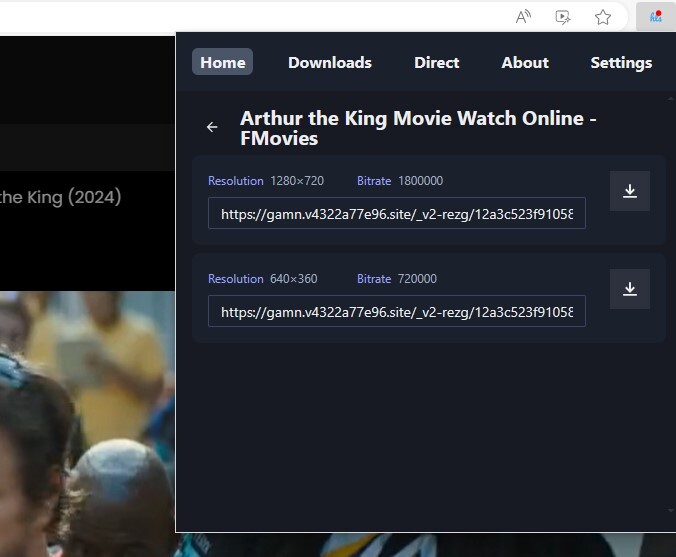Viewport: 676px width, 557px height.
Task: Open the Direct tab
Action: pos(437,63)
